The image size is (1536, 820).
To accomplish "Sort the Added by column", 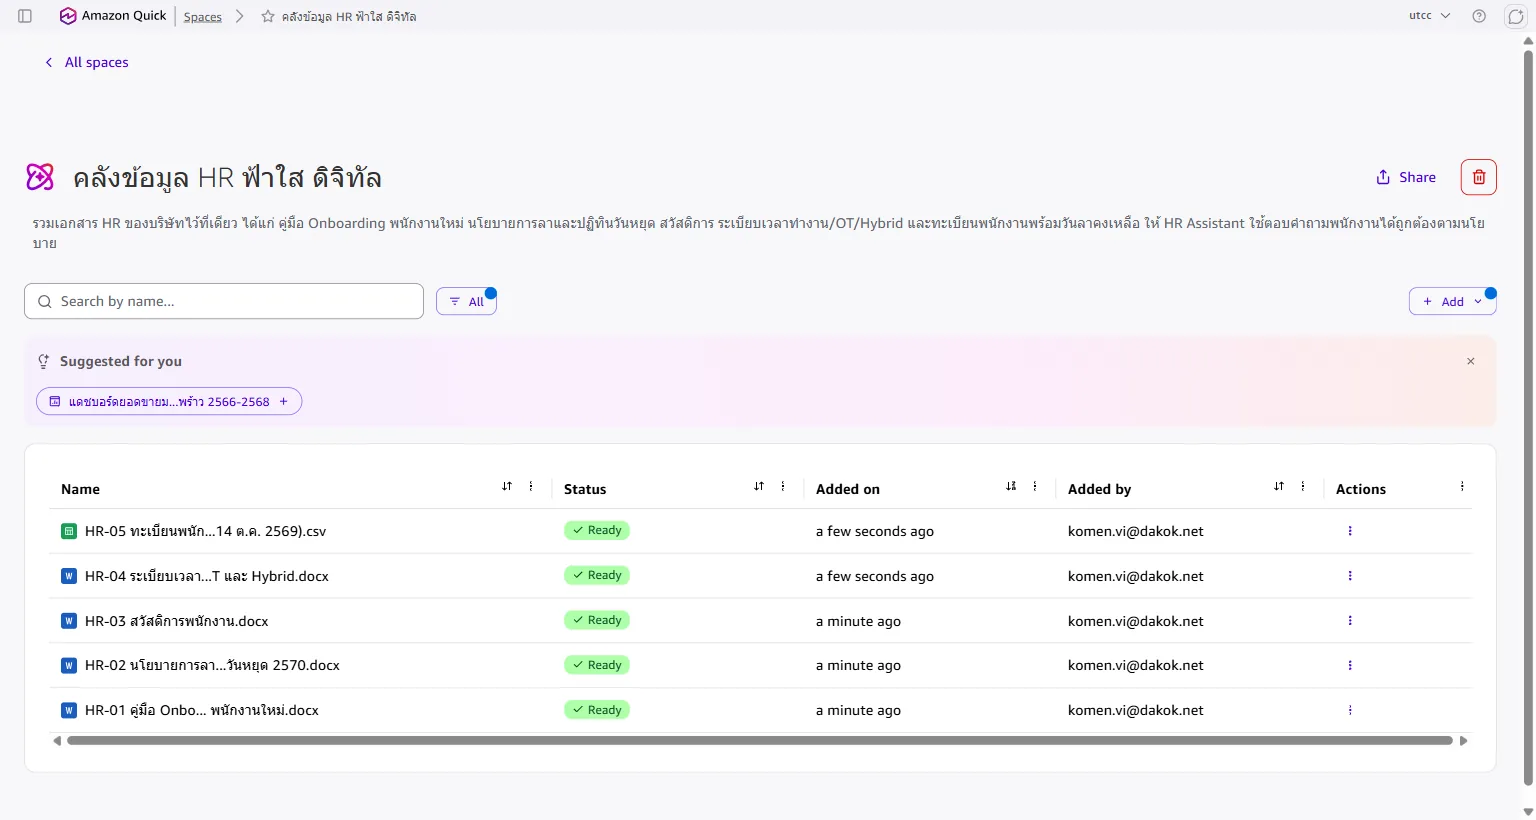I will 1279,486.
